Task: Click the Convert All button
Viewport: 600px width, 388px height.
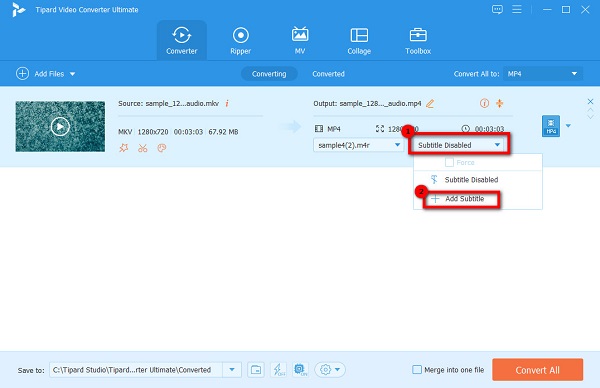Action: [538, 370]
